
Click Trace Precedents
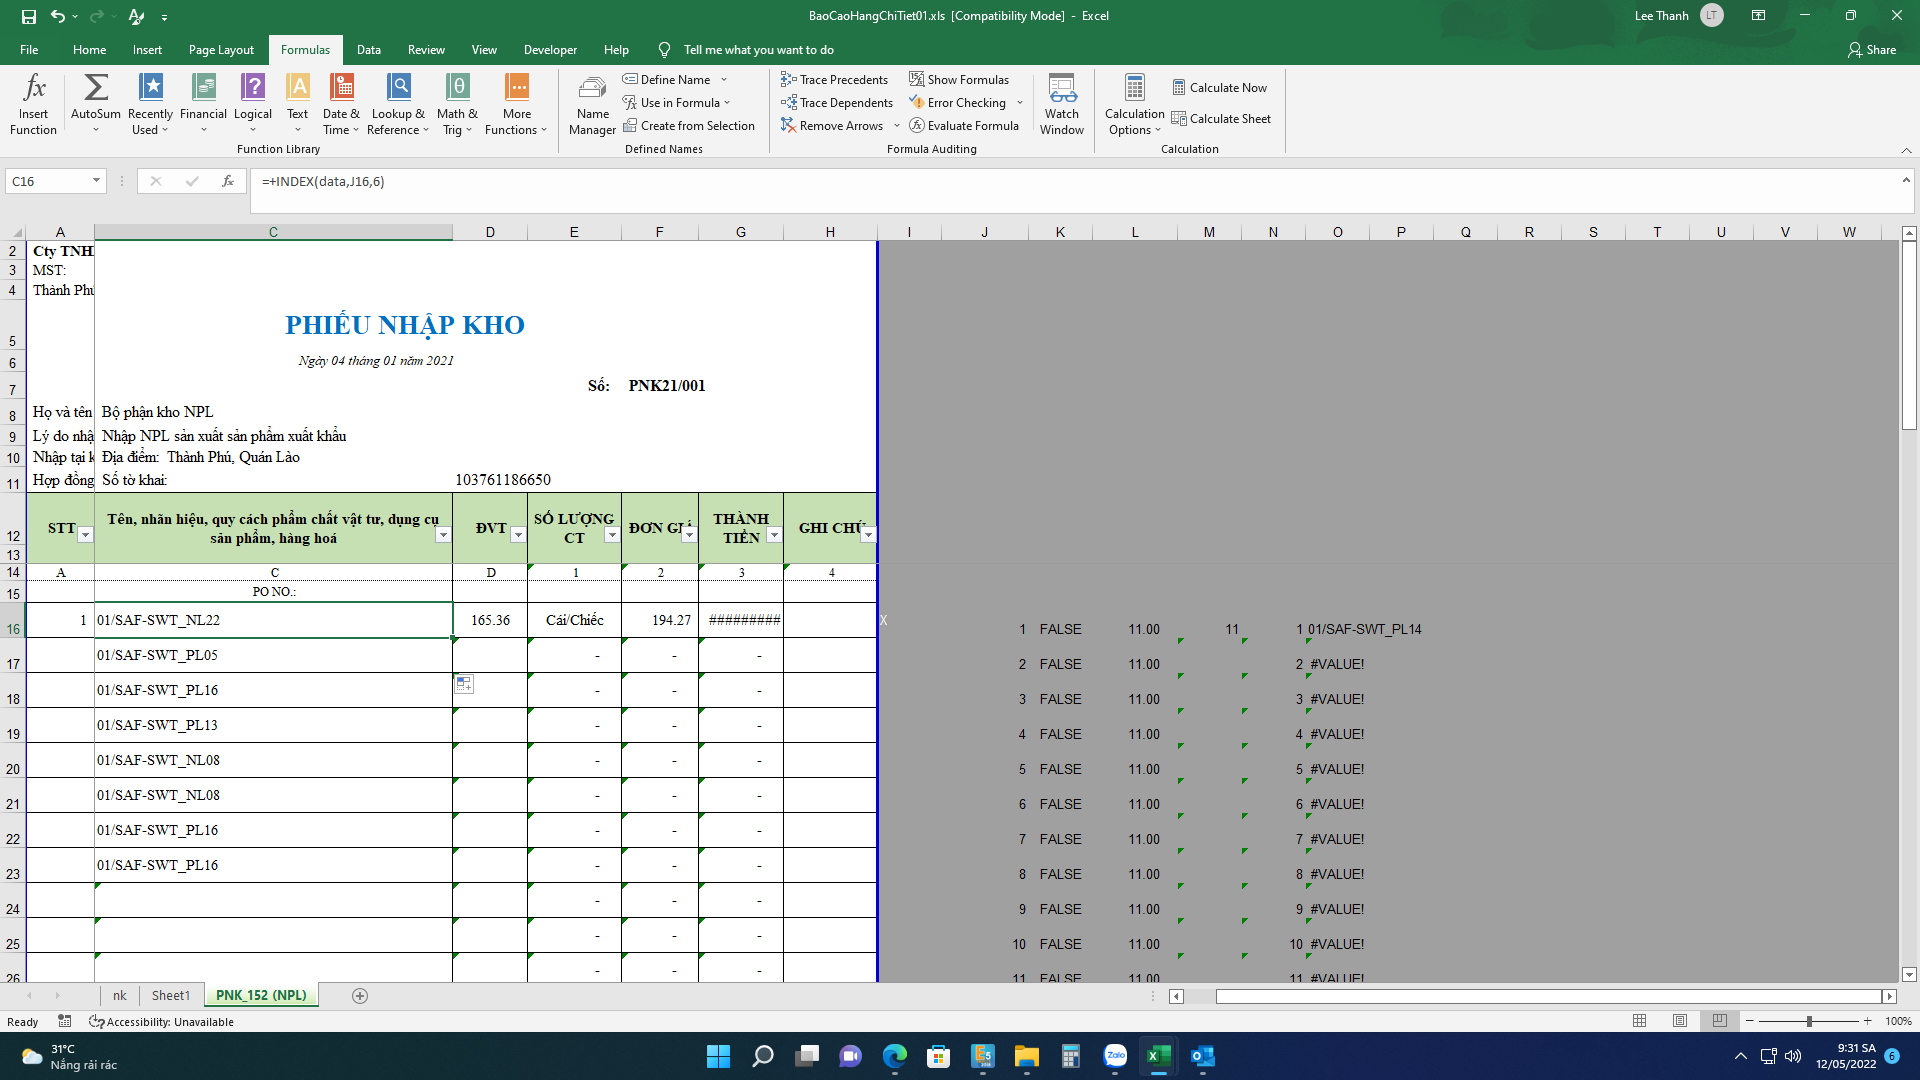pos(834,79)
